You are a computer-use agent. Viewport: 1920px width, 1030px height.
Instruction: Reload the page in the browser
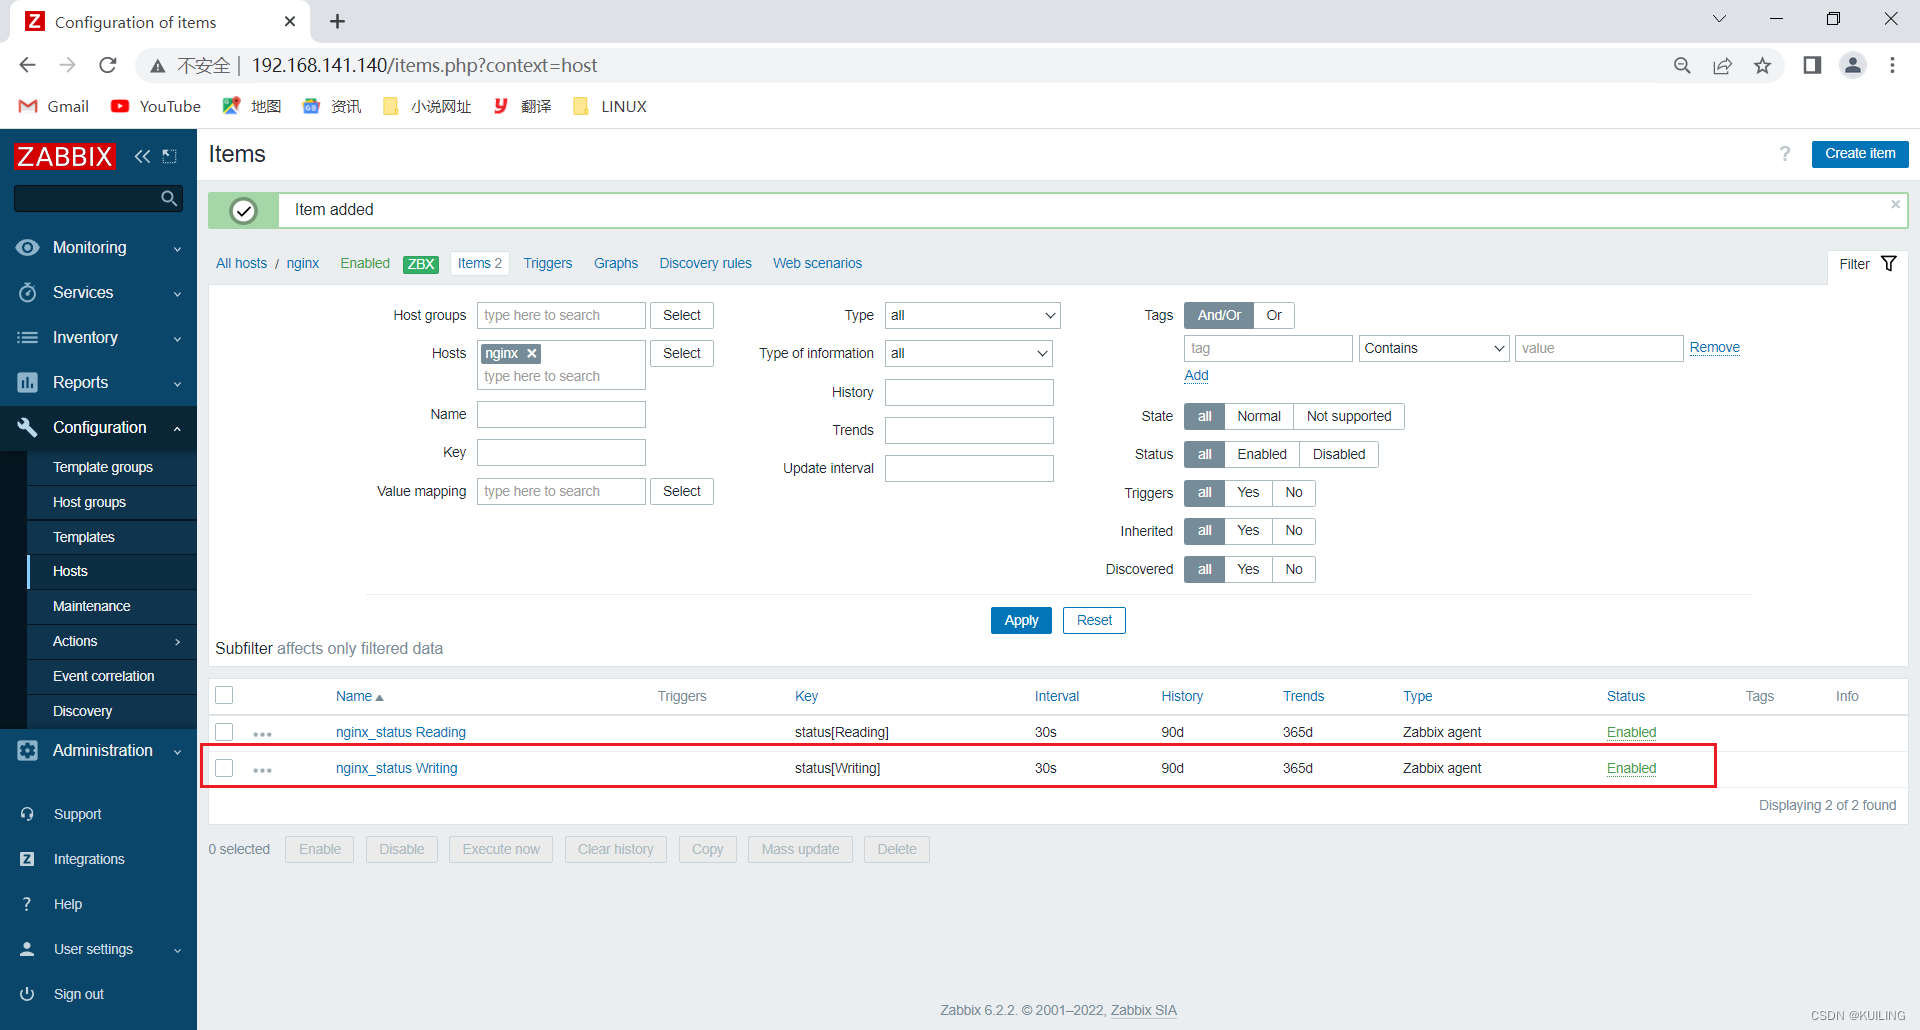[x=108, y=65]
